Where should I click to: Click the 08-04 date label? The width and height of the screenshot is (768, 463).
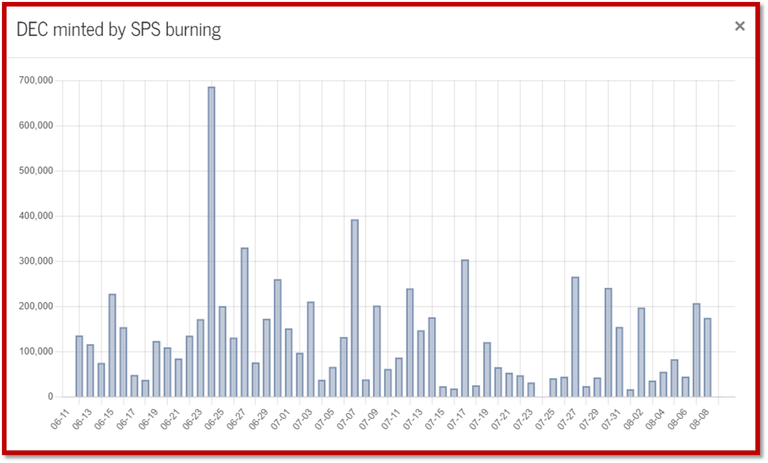(x=655, y=419)
